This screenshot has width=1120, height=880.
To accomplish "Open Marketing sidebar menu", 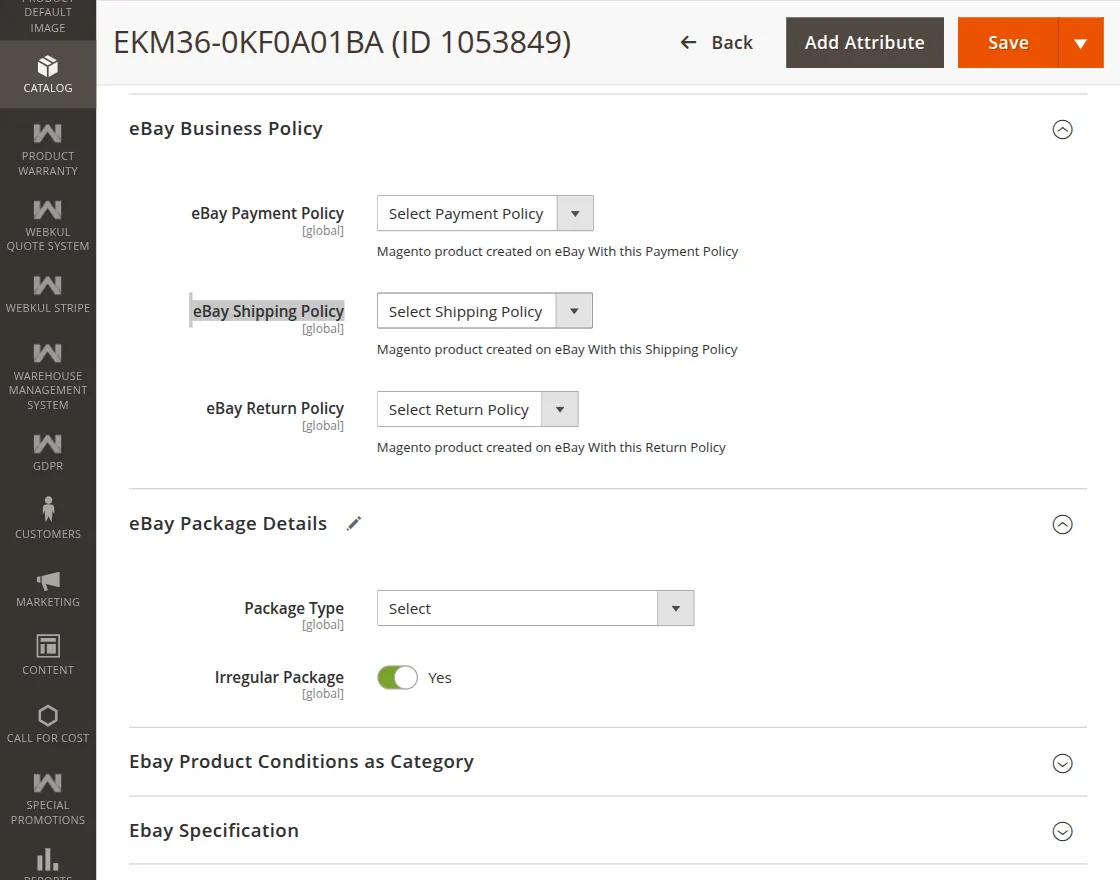I will pos(48,589).
